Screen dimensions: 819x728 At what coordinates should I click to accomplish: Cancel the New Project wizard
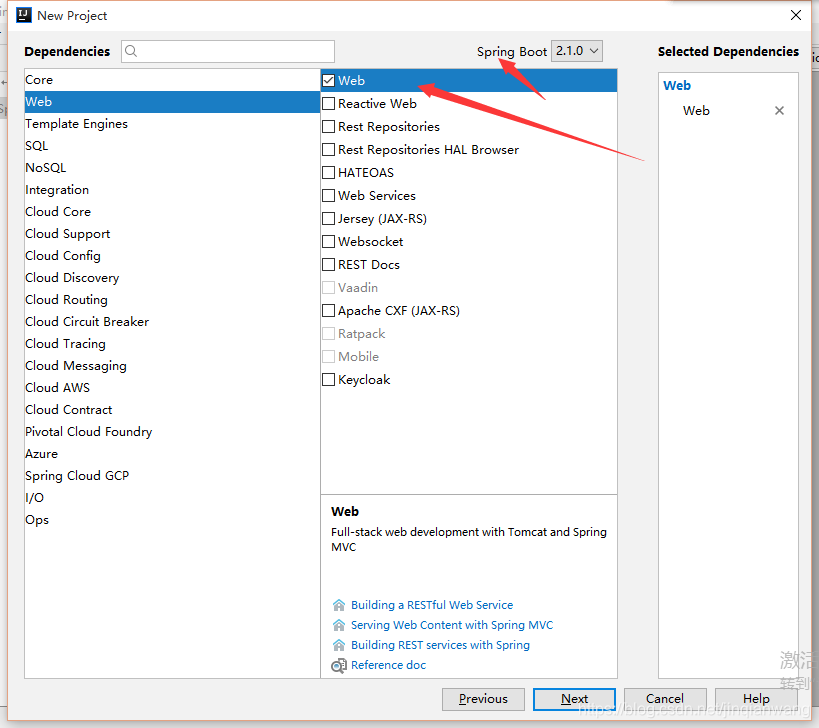[x=665, y=699]
